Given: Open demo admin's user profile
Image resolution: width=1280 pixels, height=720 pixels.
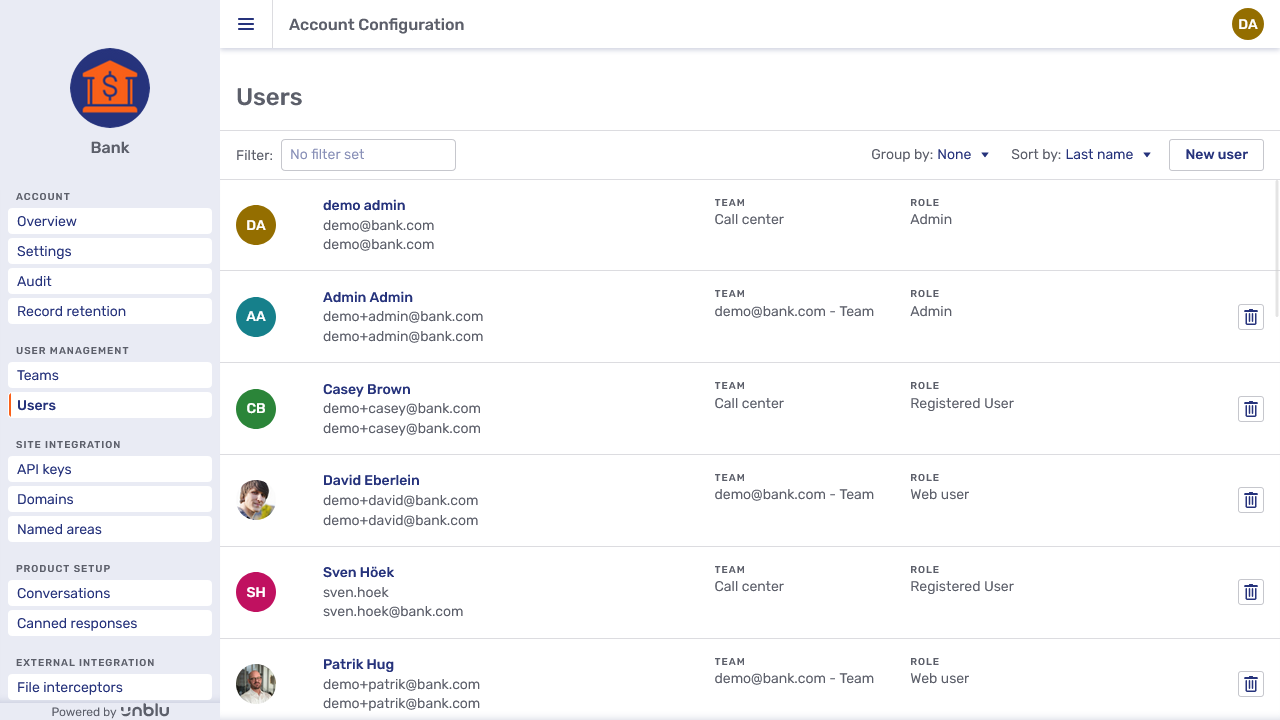Looking at the screenshot, I should [363, 205].
